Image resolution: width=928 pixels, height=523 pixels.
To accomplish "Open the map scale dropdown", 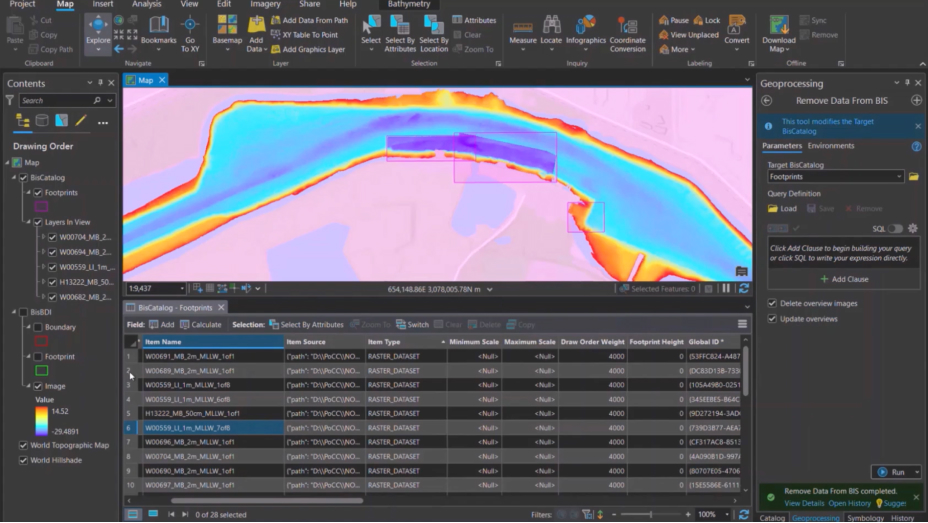I will click(181, 289).
